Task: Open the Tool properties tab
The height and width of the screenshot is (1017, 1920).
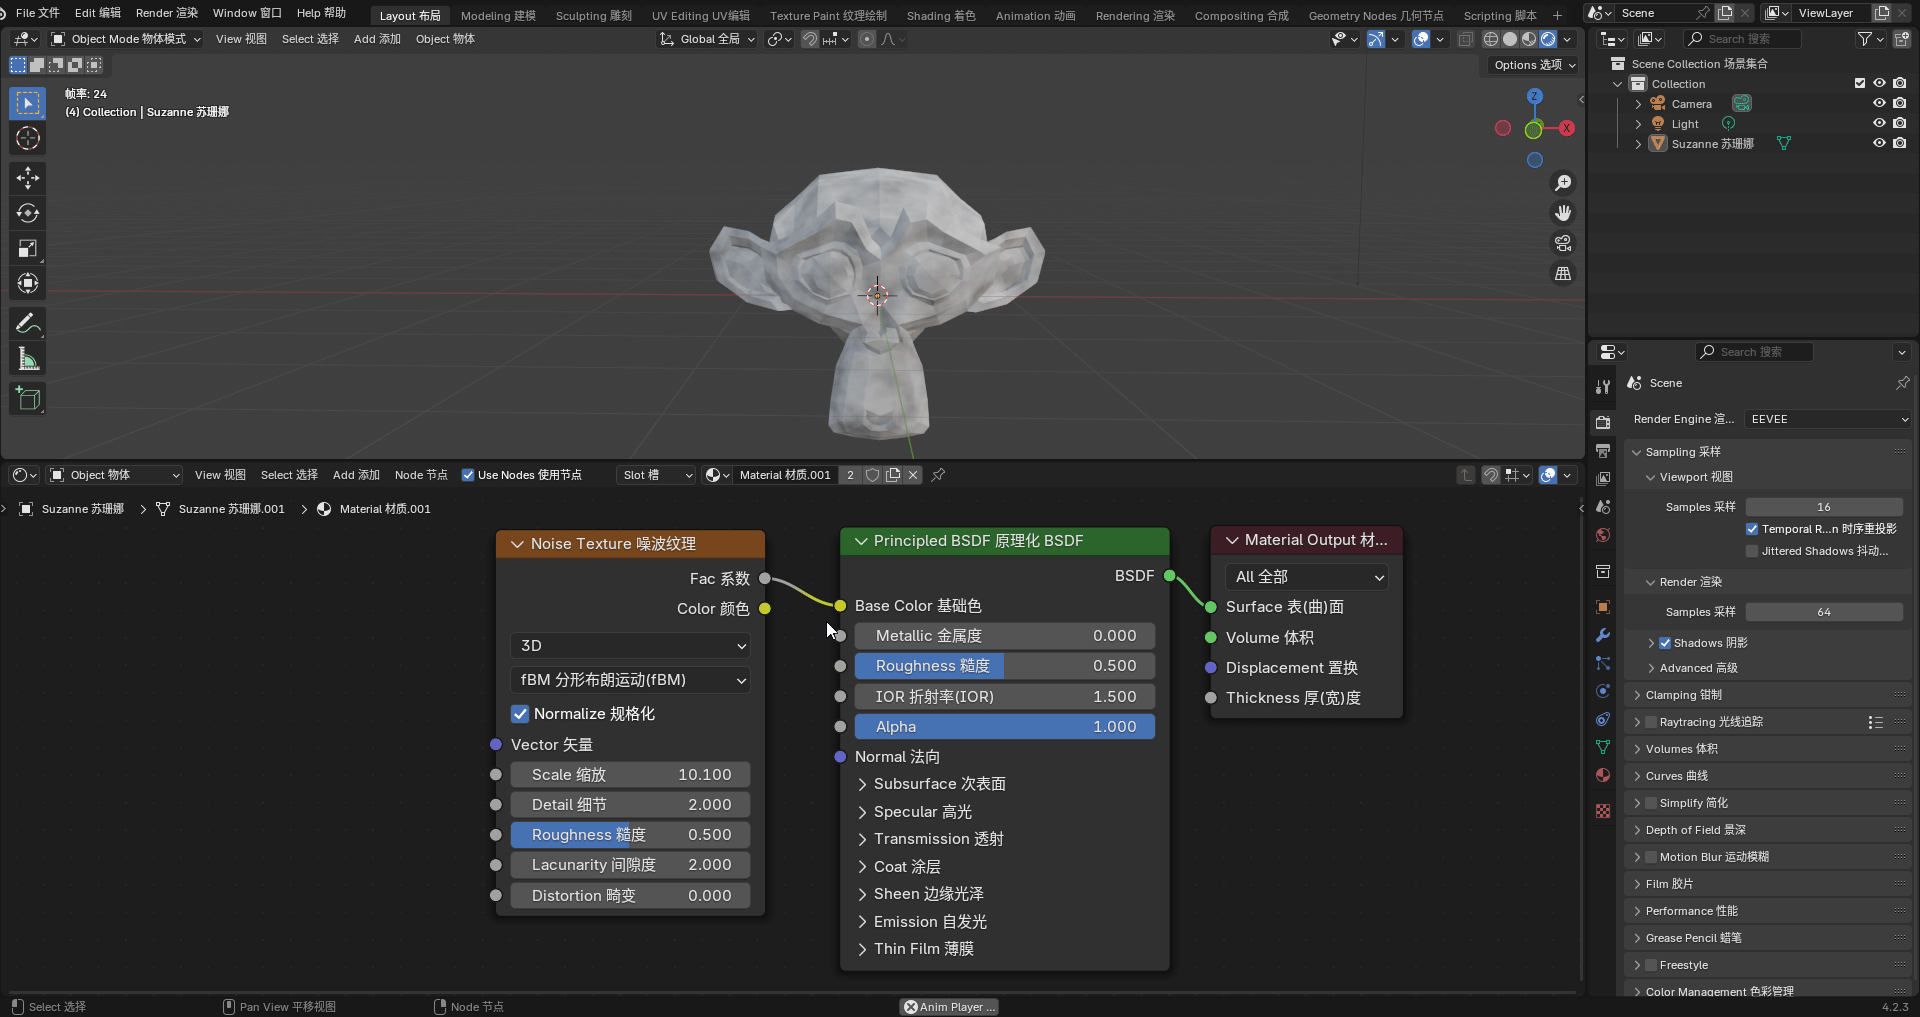Action: point(1603,387)
